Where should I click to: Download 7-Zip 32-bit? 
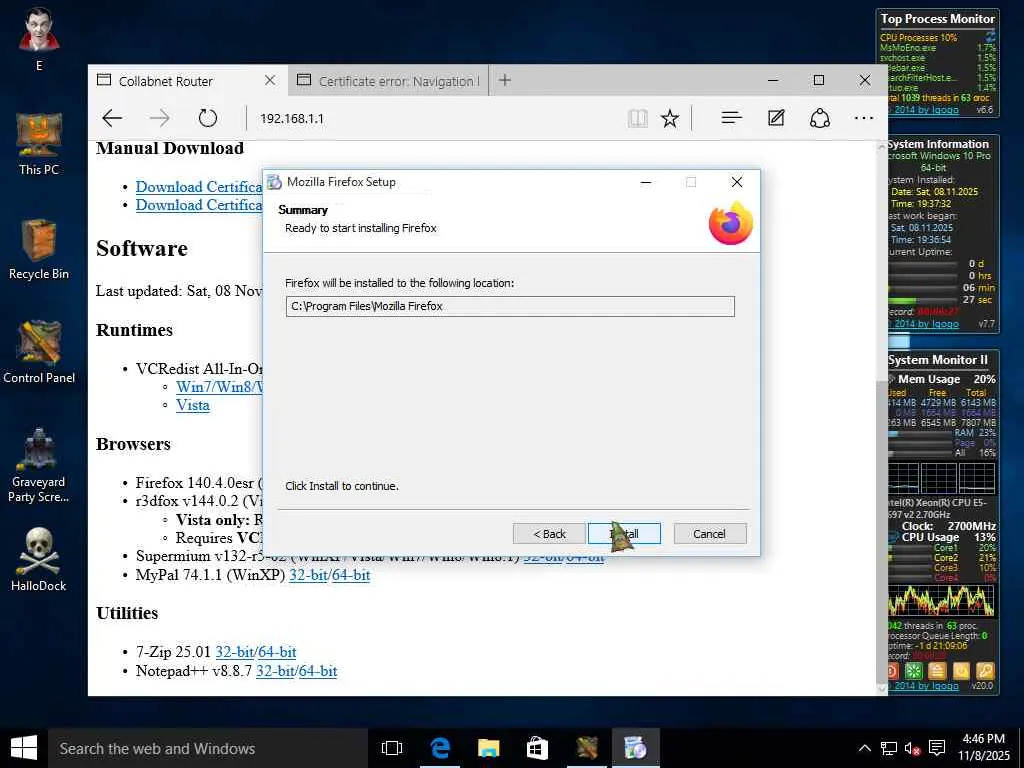234,652
